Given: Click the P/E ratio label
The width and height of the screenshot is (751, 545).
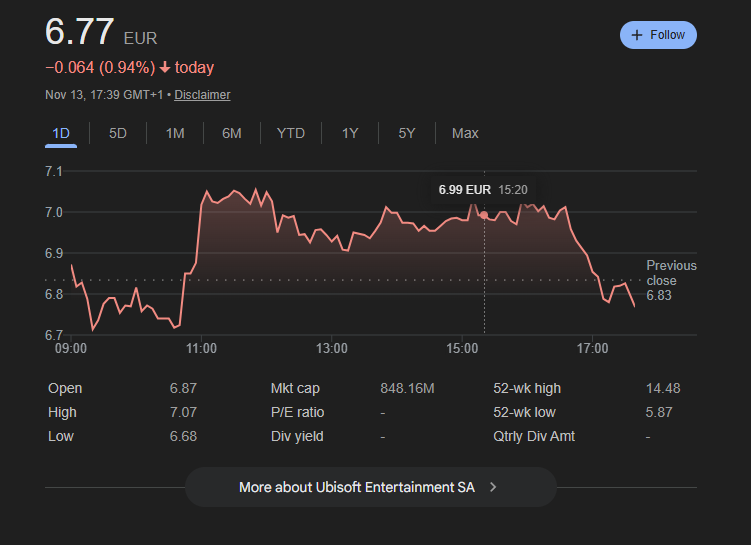Looking at the screenshot, I should 297,412.
